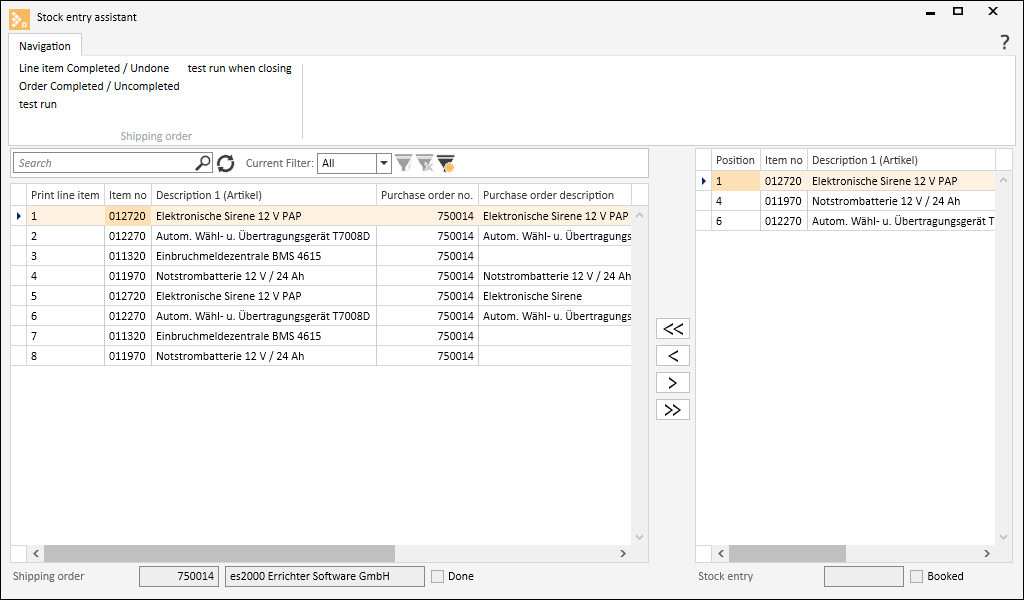Image resolution: width=1024 pixels, height=600 pixels.
Task: Focus the Search input field
Action: coord(104,163)
